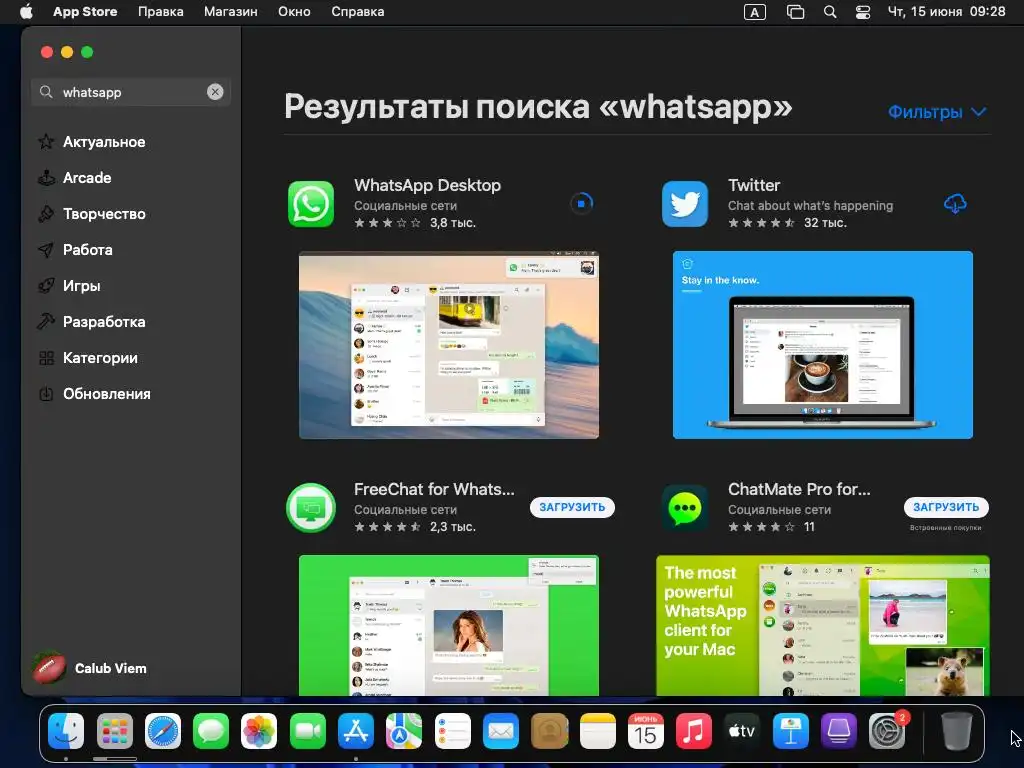Screen dimensions: 1024x768
Task: Open the Окно menu
Action: (x=294, y=12)
